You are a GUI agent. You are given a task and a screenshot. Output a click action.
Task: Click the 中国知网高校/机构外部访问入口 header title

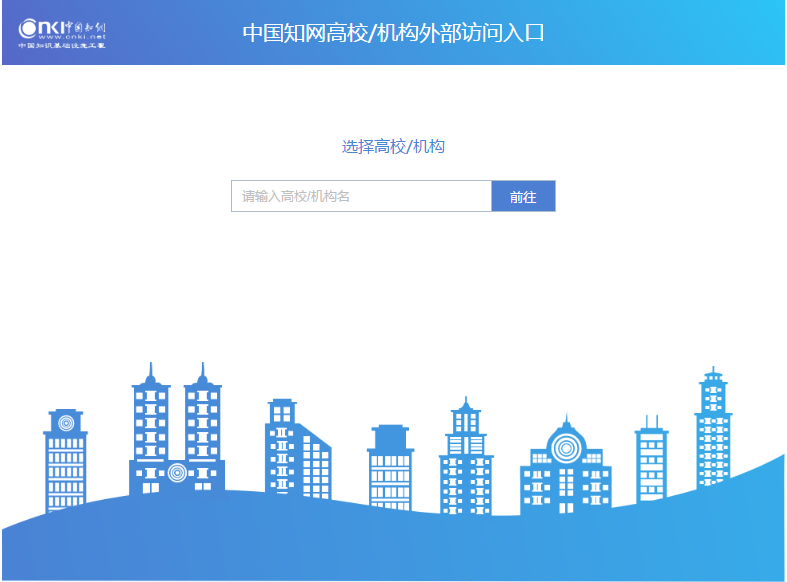(393, 32)
